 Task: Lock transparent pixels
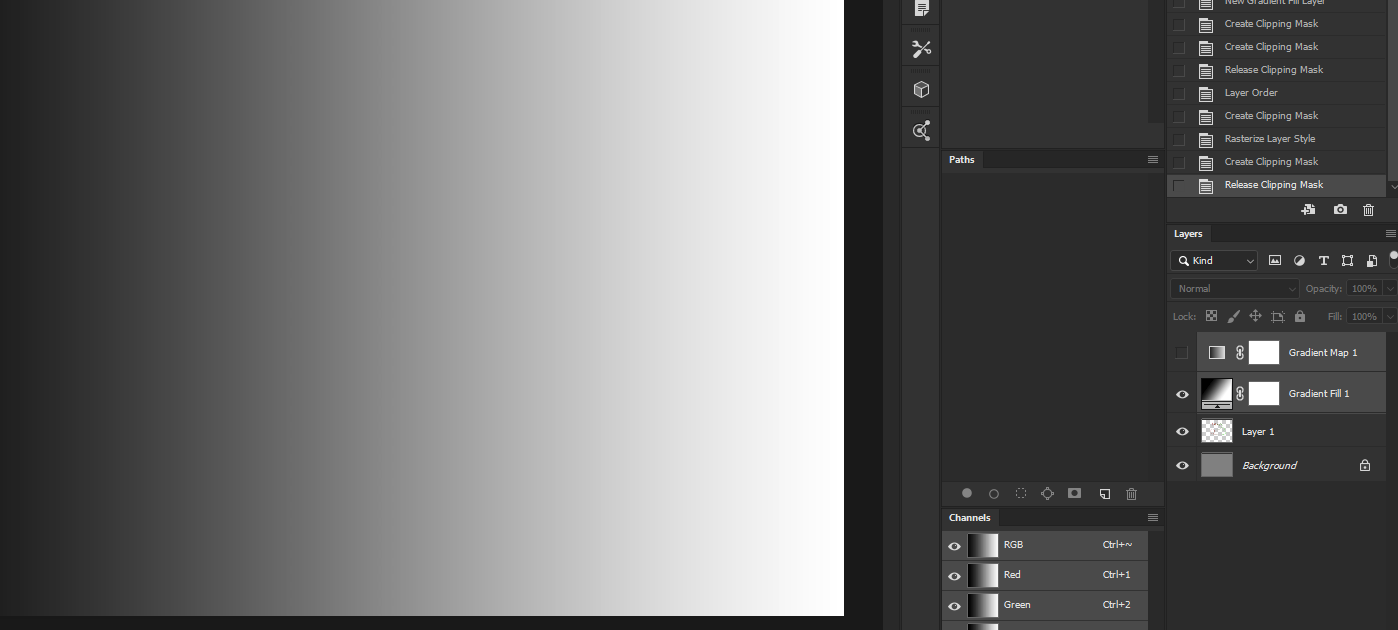coord(1211,316)
